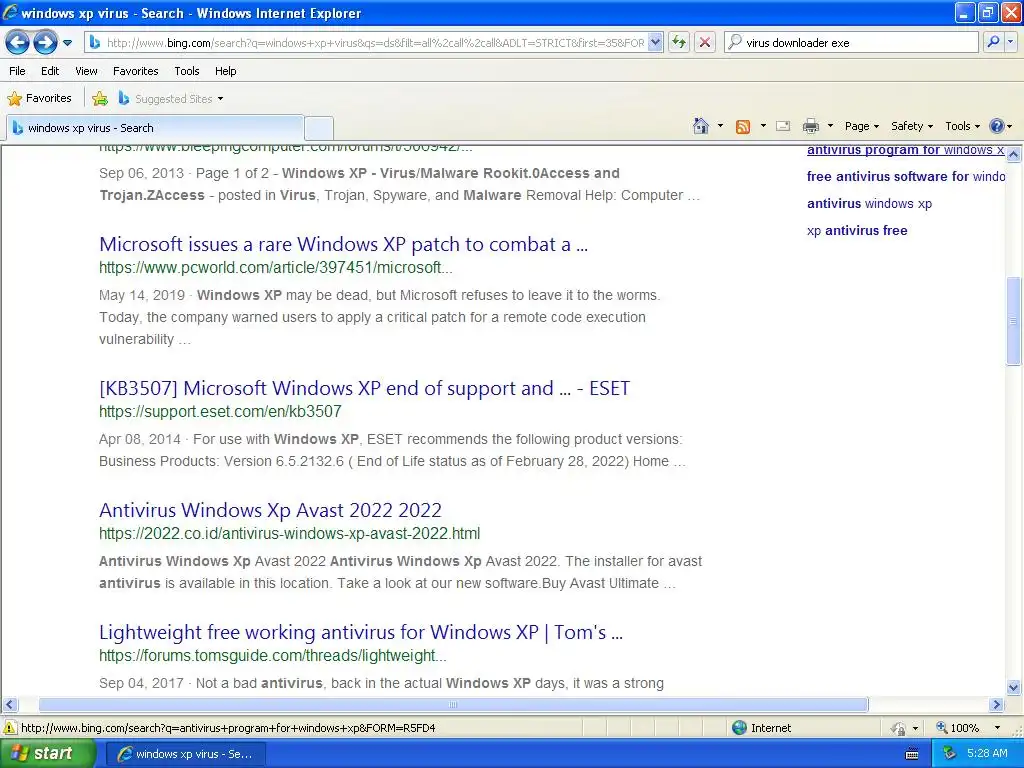Click the 100% zoom level button
Image resolution: width=1024 pixels, height=768 pixels.
[x=957, y=728]
